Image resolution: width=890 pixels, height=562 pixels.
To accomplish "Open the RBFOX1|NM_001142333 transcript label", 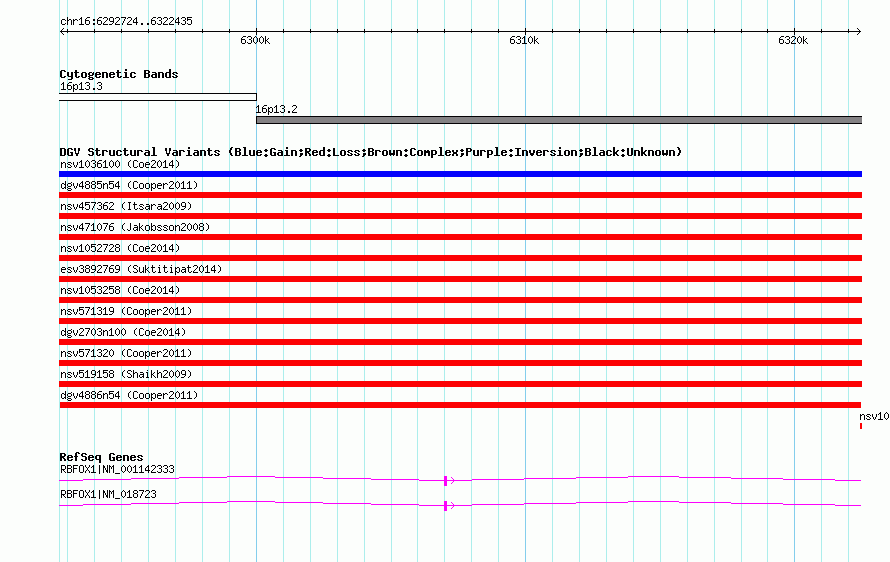I will (x=117, y=470).
